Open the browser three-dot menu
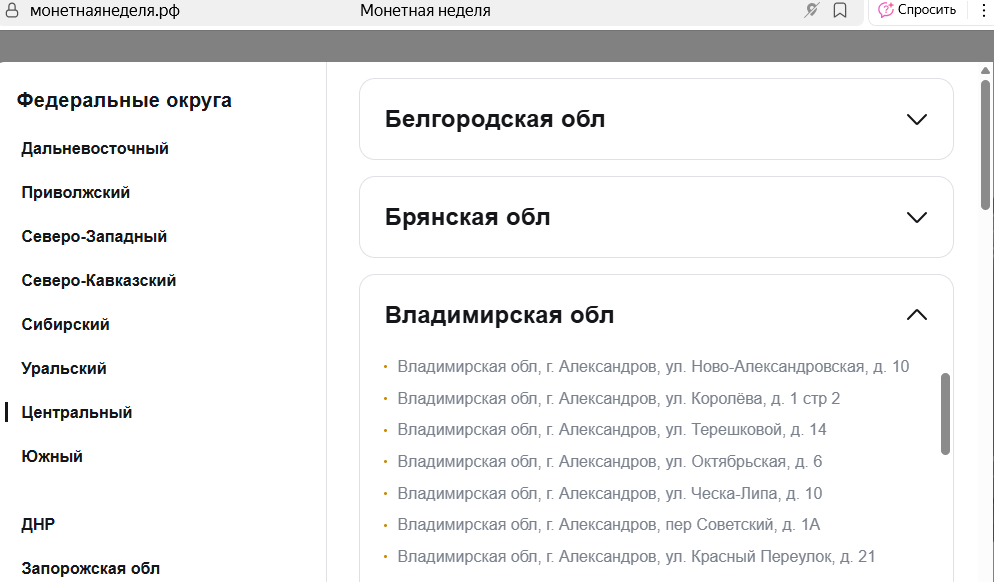 pos(983,11)
